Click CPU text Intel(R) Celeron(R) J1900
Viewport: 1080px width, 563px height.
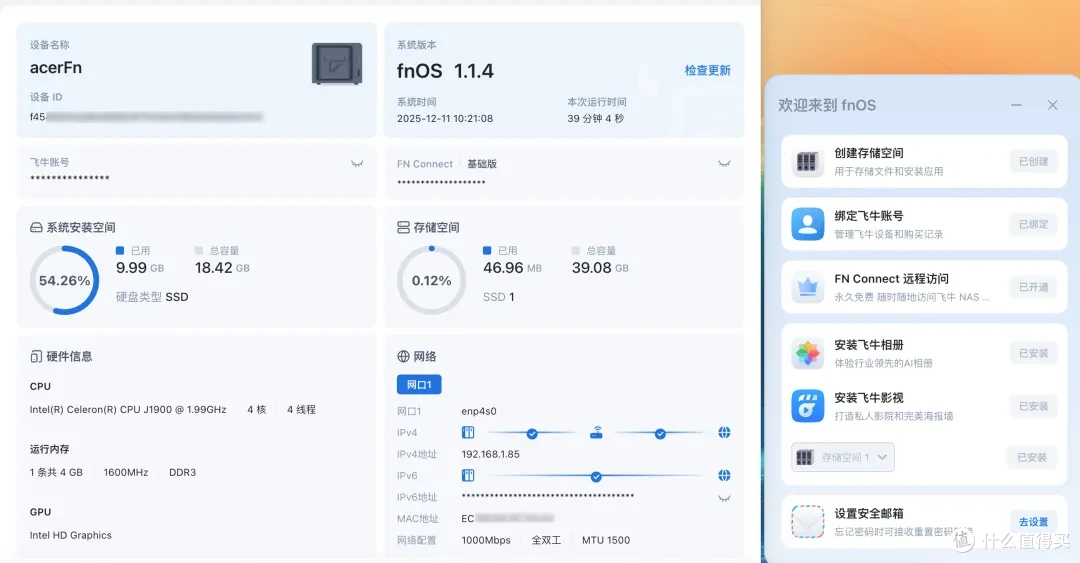128,409
